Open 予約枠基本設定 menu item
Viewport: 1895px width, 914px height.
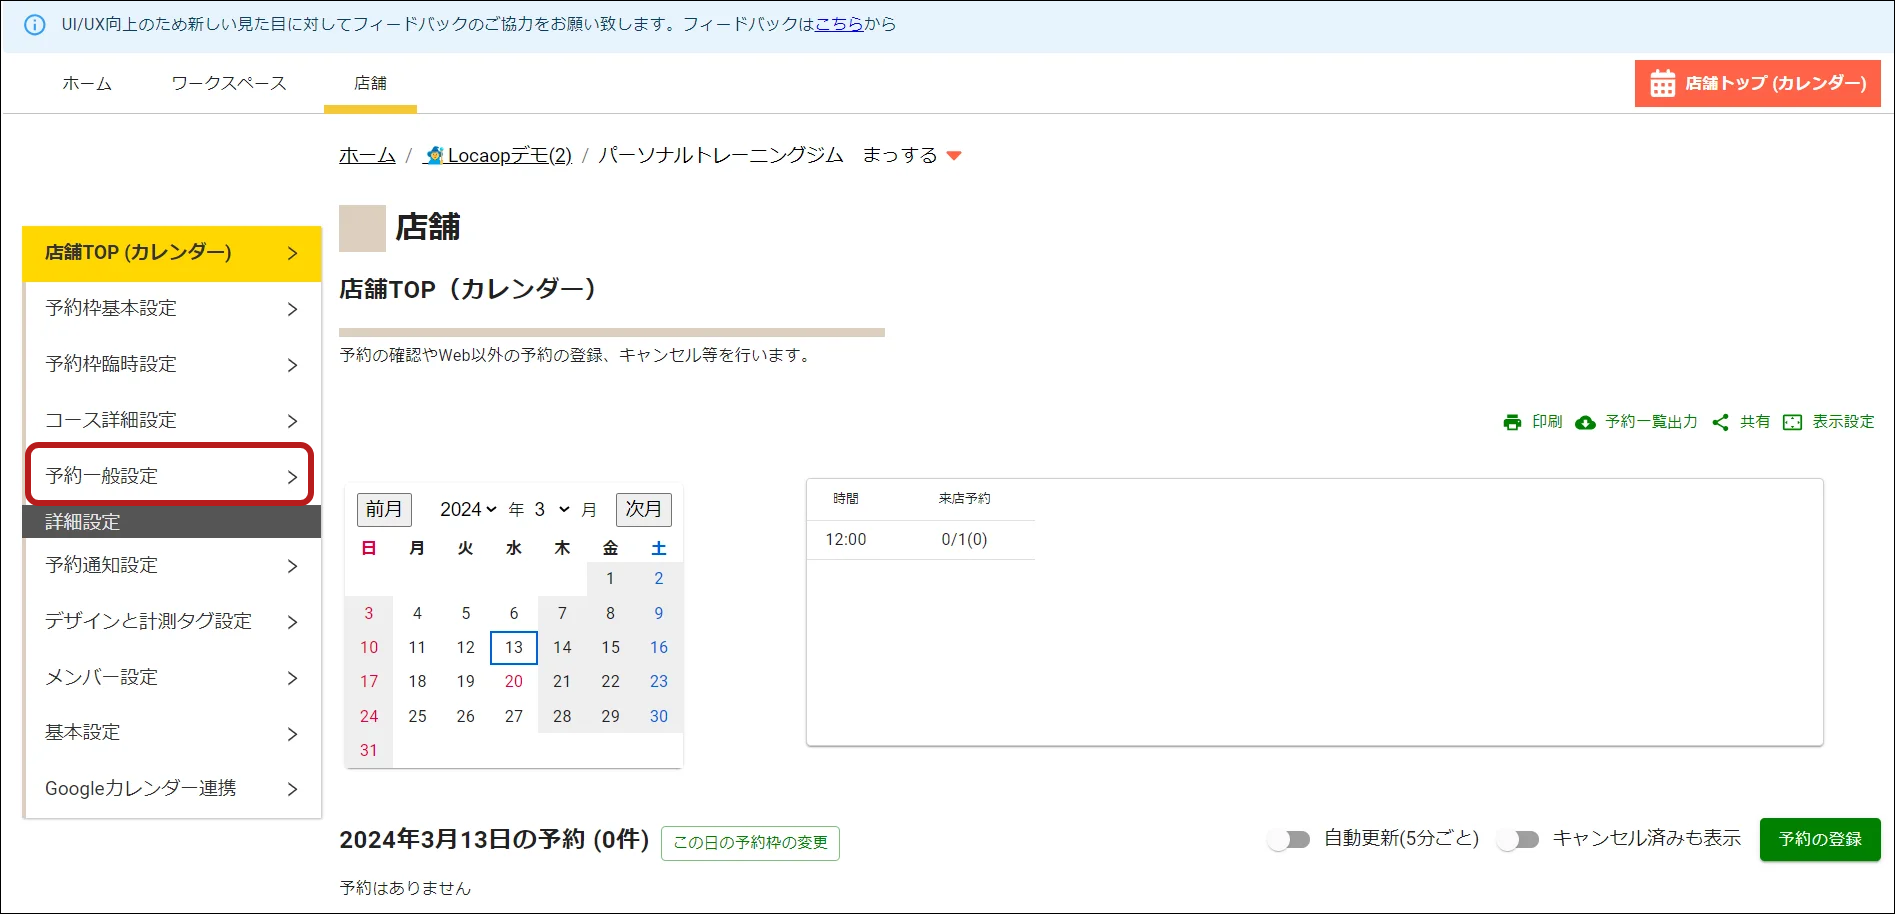(172, 309)
